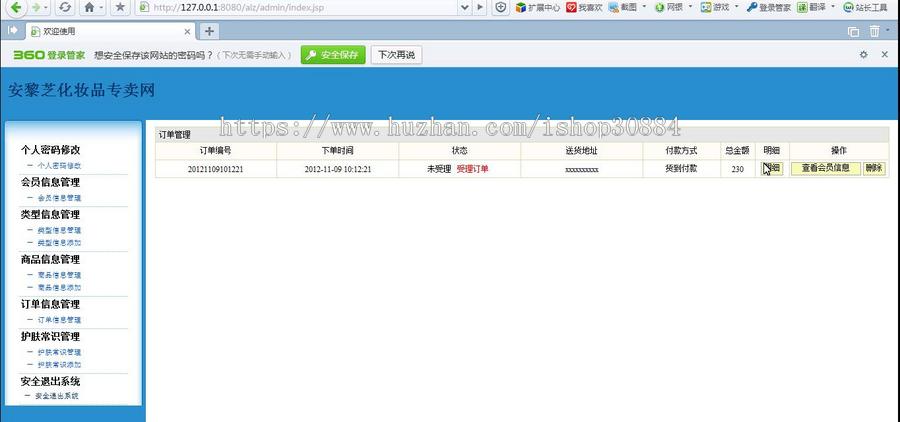Click the restore windows icon on tab bar
Image resolution: width=900 pixels, height=422 pixels.
pyautogui.click(x=854, y=32)
